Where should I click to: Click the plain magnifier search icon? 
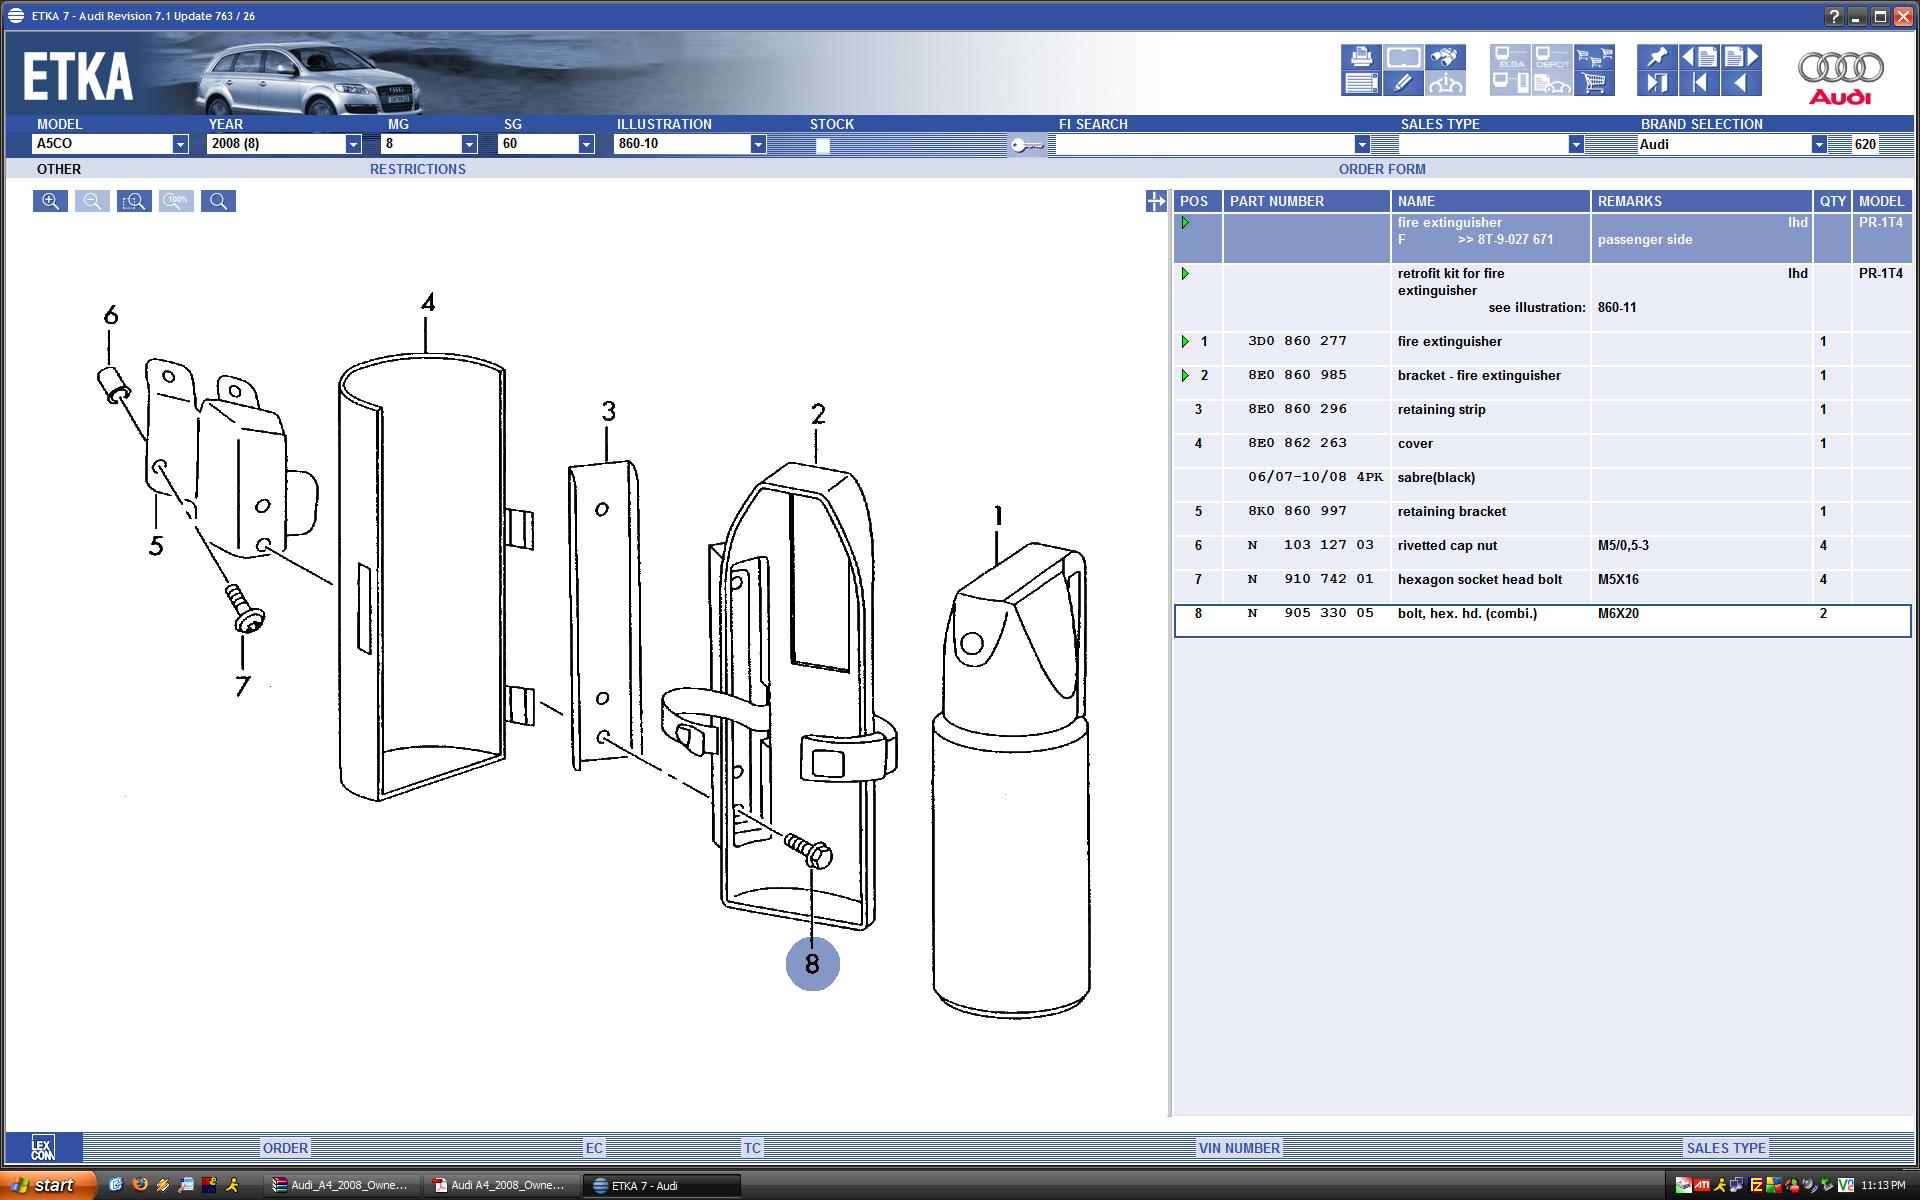pyautogui.click(x=218, y=201)
